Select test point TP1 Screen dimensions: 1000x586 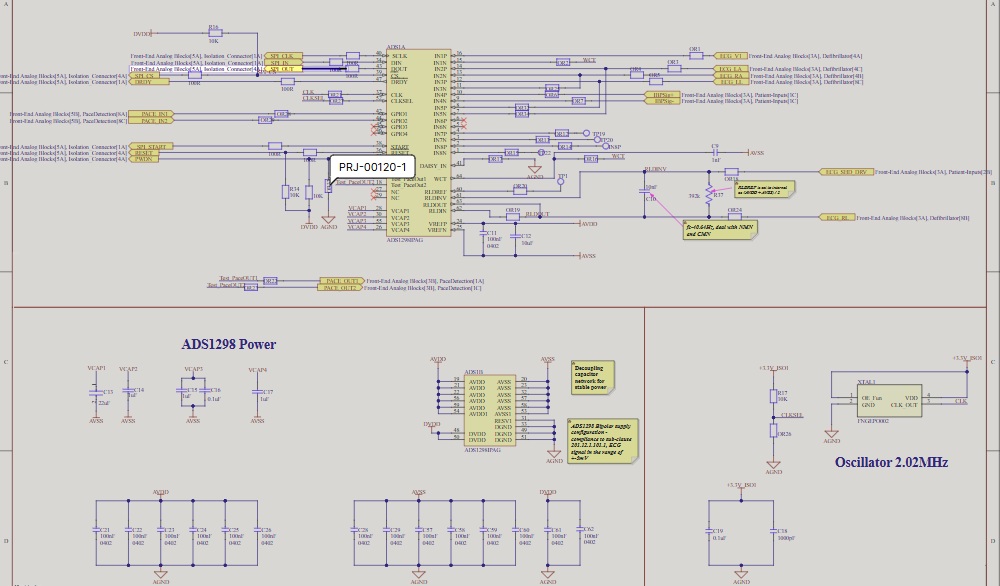coord(561,180)
